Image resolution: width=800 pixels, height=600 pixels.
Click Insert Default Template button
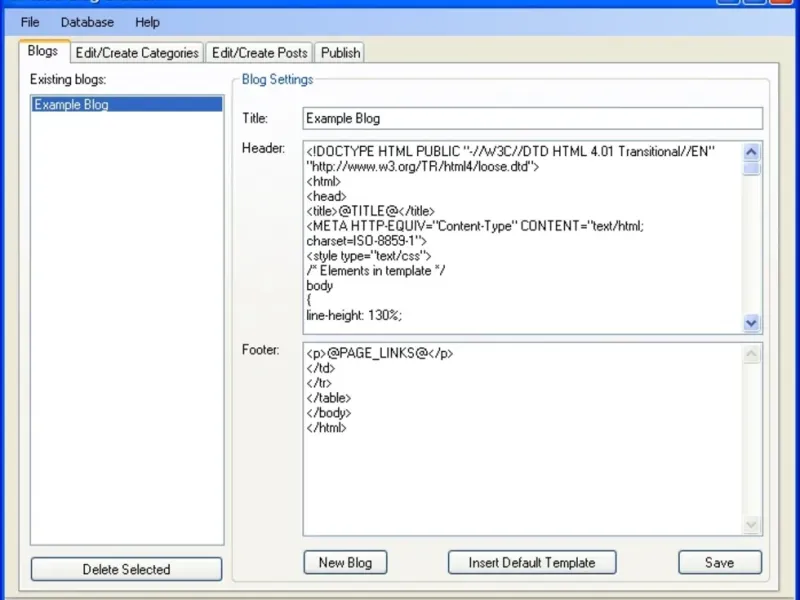point(532,562)
